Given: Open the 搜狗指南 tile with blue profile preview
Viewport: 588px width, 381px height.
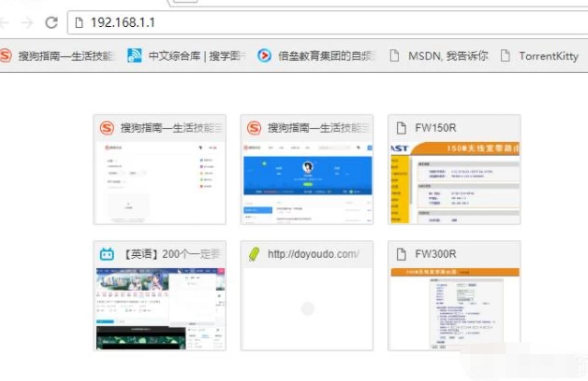Looking at the screenshot, I should [x=307, y=170].
